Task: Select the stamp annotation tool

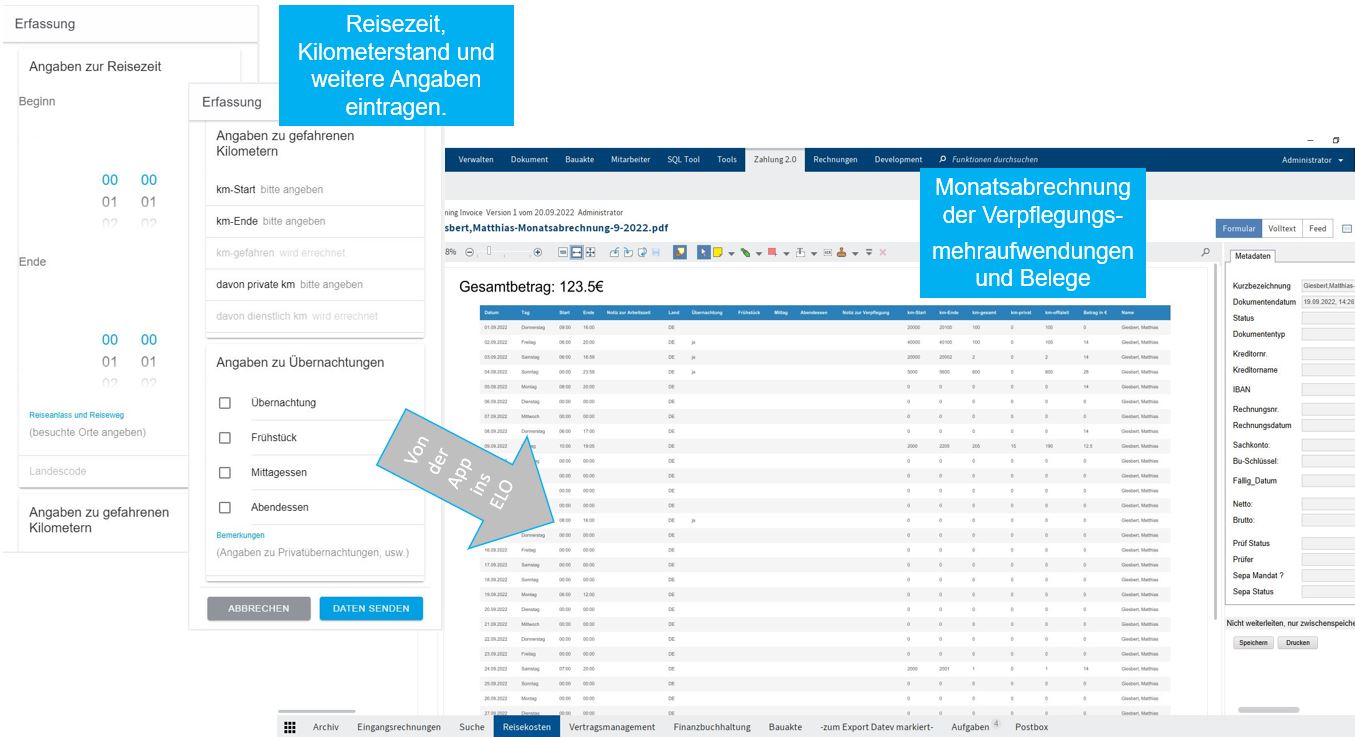Action: click(x=841, y=252)
